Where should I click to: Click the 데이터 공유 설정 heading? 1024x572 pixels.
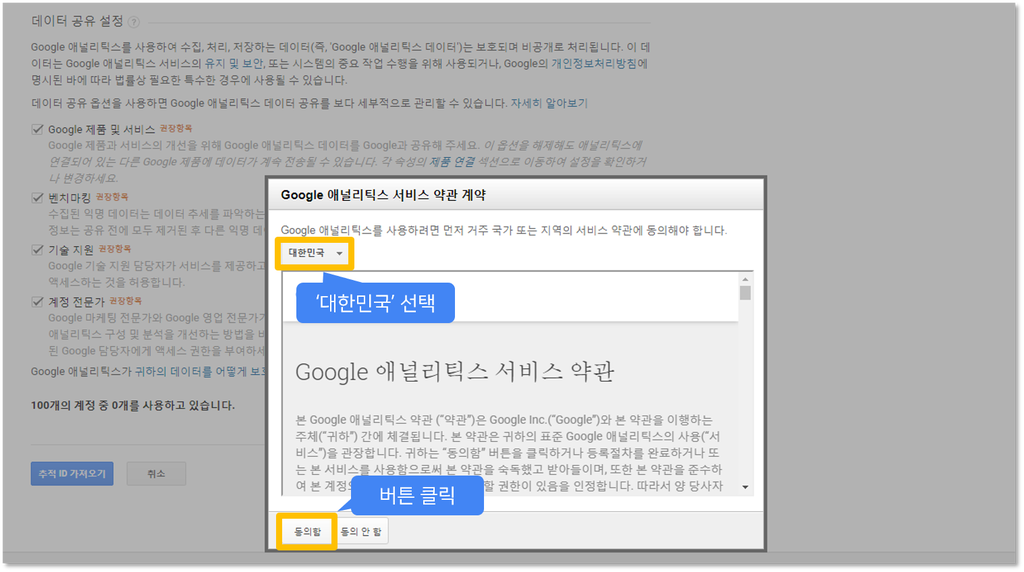pyautogui.click(x=77, y=21)
